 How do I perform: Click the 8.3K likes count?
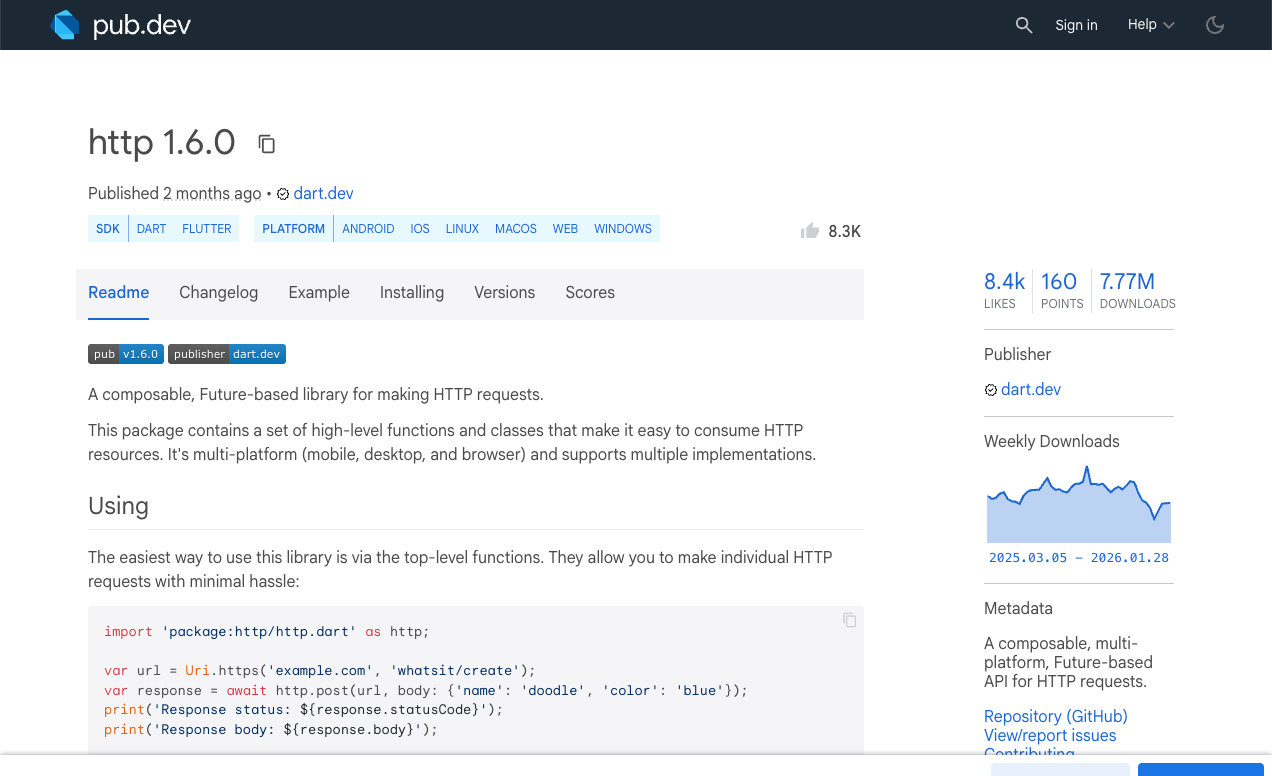[845, 232]
